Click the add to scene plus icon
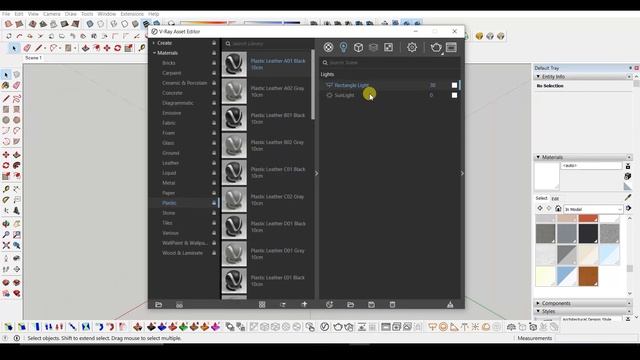 tap(304, 304)
